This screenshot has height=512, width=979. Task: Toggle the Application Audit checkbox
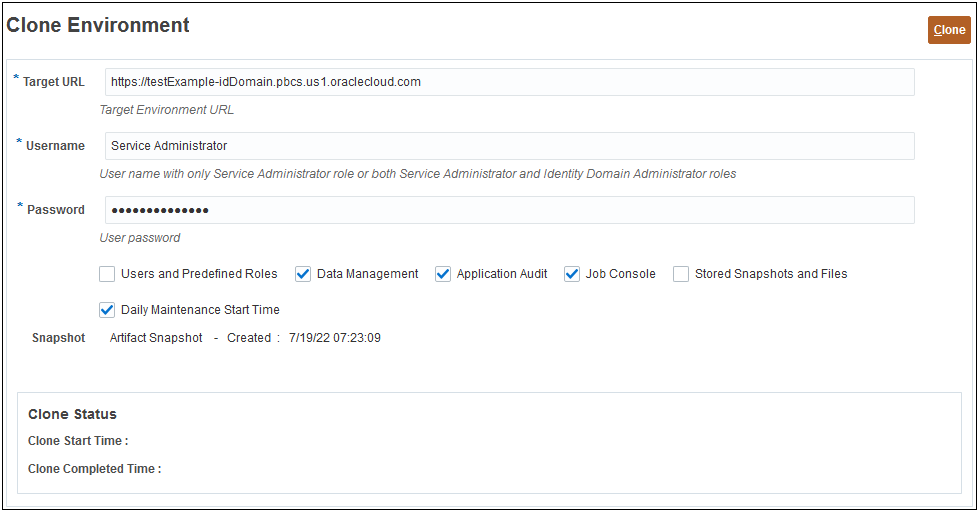click(x=444, y=274)
